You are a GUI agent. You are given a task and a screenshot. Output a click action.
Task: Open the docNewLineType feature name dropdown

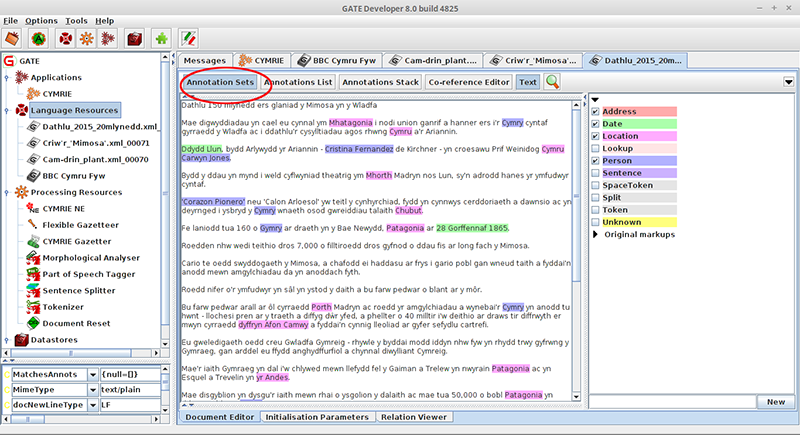[93, 405]
